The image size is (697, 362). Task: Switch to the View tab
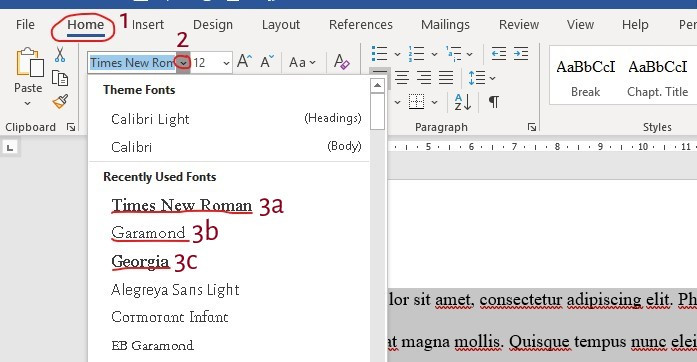[580, 24]
